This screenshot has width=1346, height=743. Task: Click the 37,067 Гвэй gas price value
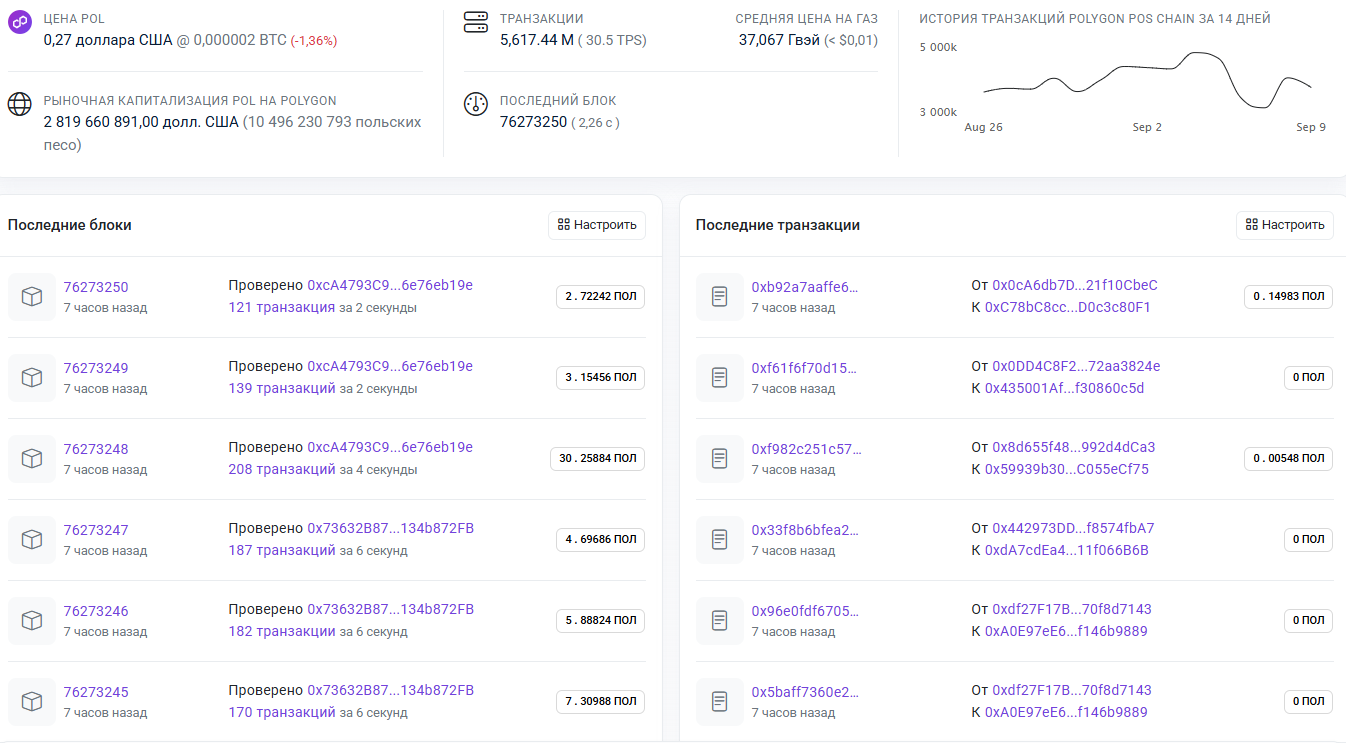click(x=778, y=40)
